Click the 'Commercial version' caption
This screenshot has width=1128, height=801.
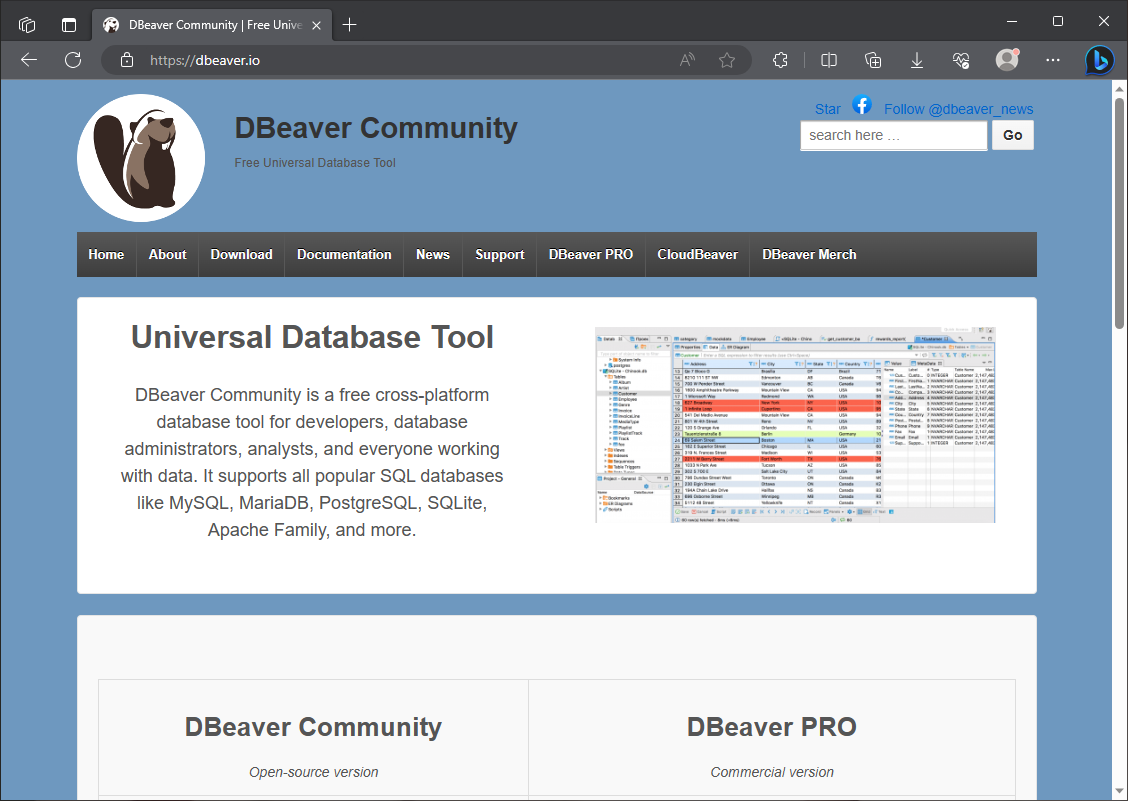[x=772, y=772]
